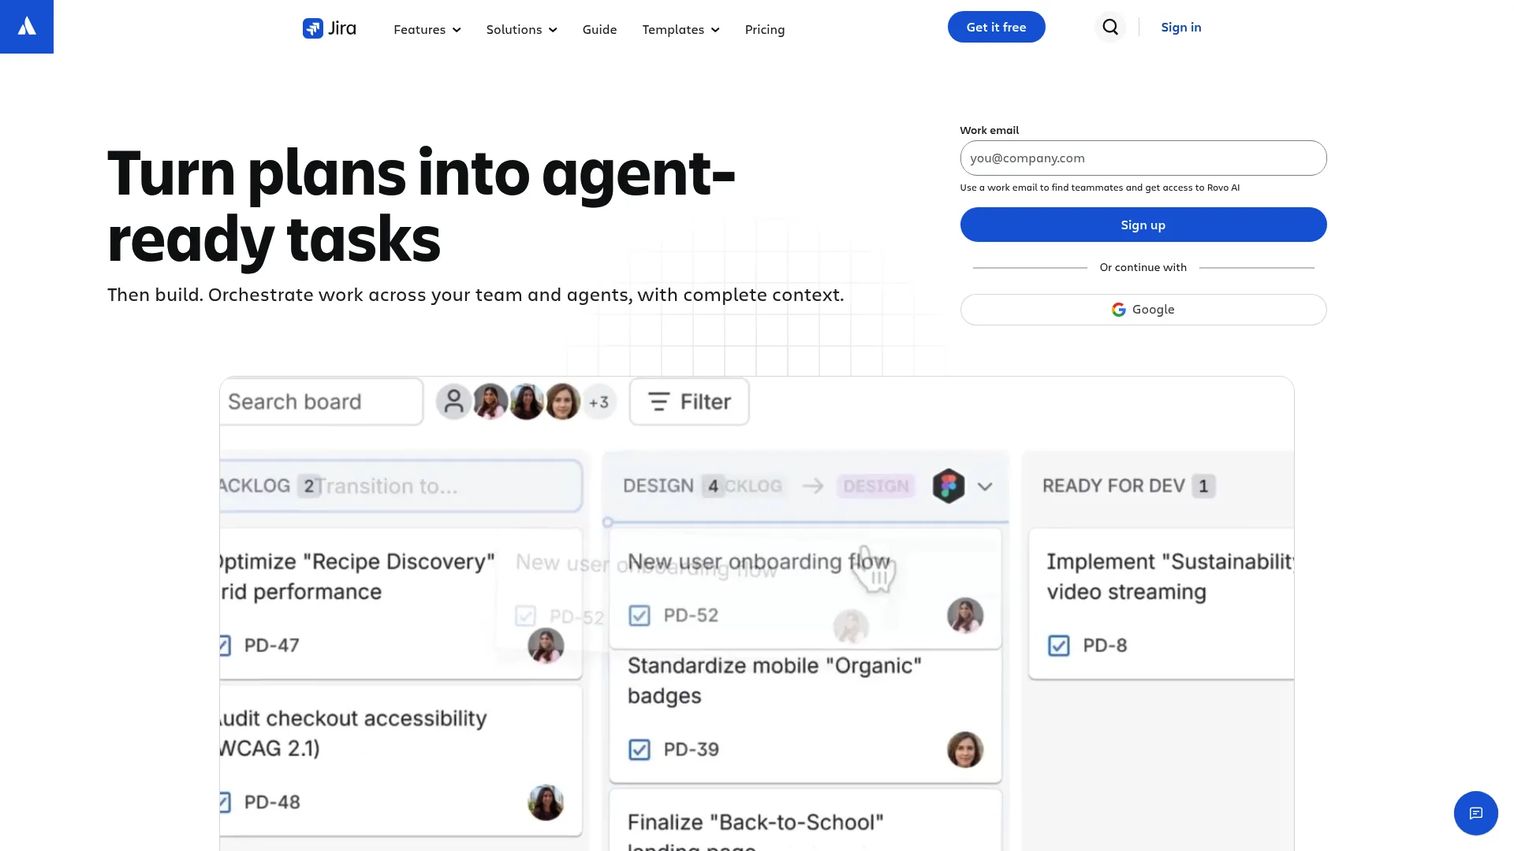The height and width of the screenshot is (851, 1514).
Task: Click the "Turn plans into agent-ready tasks" headline
Action: click(x=421, y=206)
